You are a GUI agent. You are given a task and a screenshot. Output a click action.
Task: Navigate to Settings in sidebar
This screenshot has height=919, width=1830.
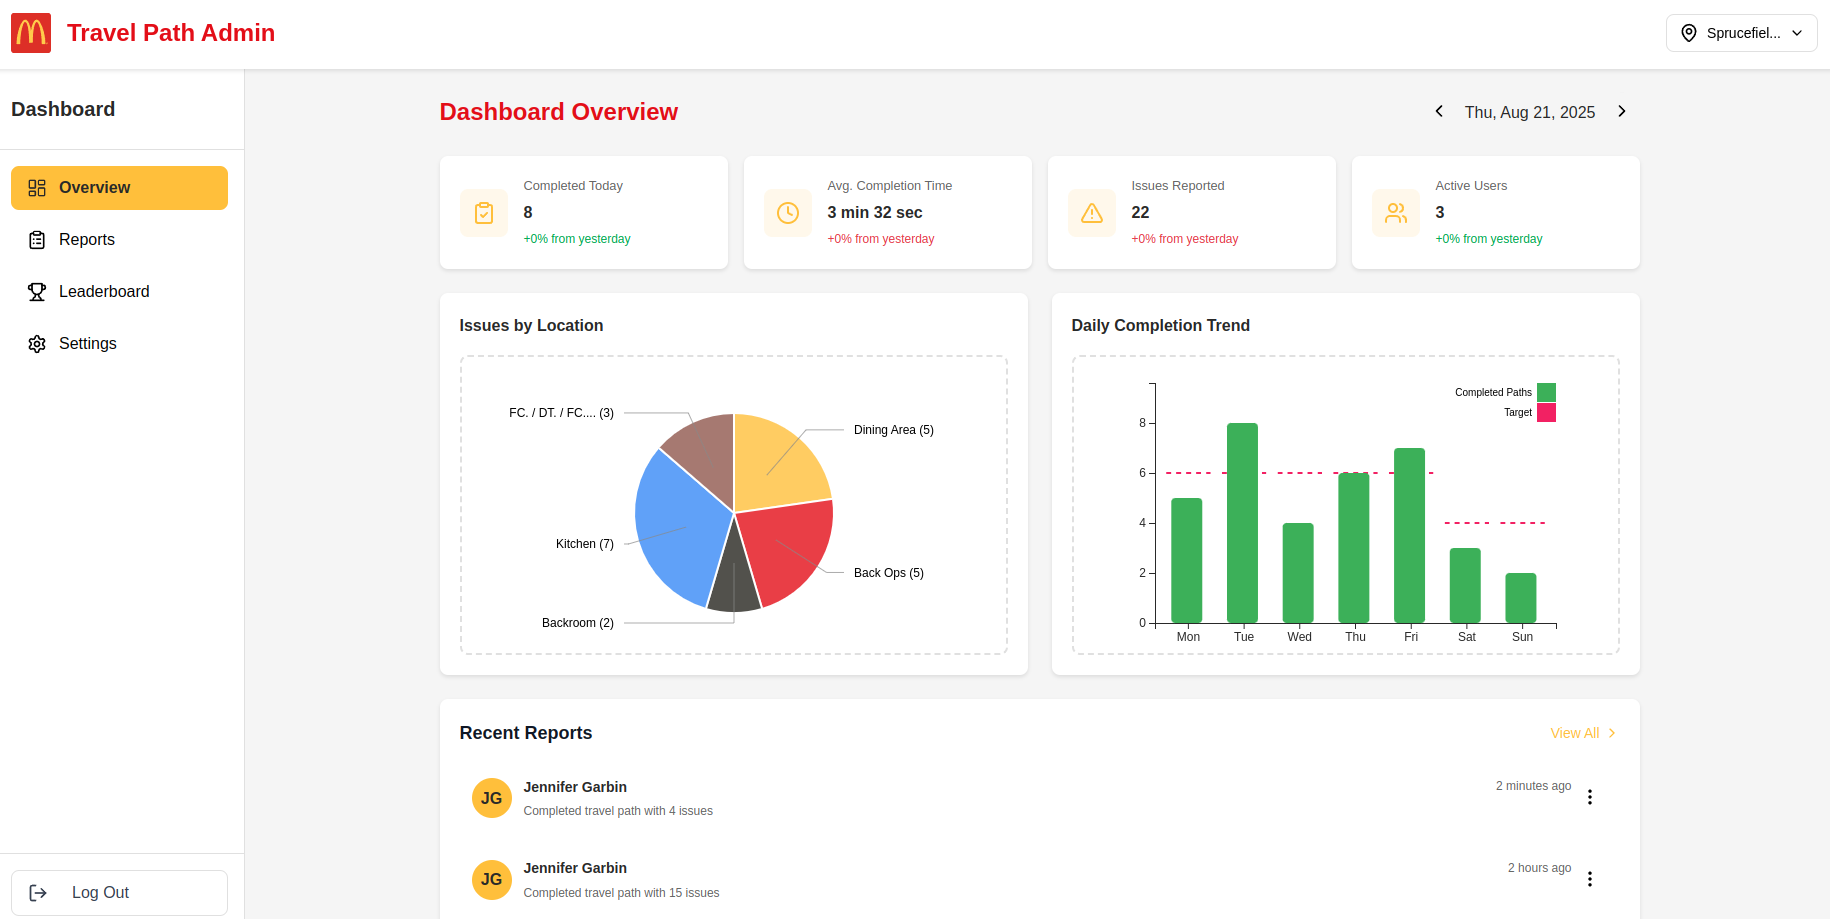click(88, 344)
